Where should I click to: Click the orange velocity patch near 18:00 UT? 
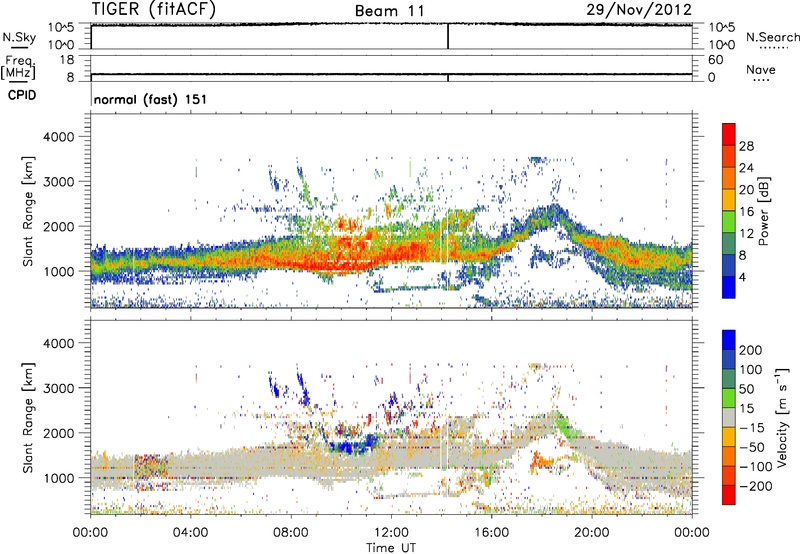[542, 463]
